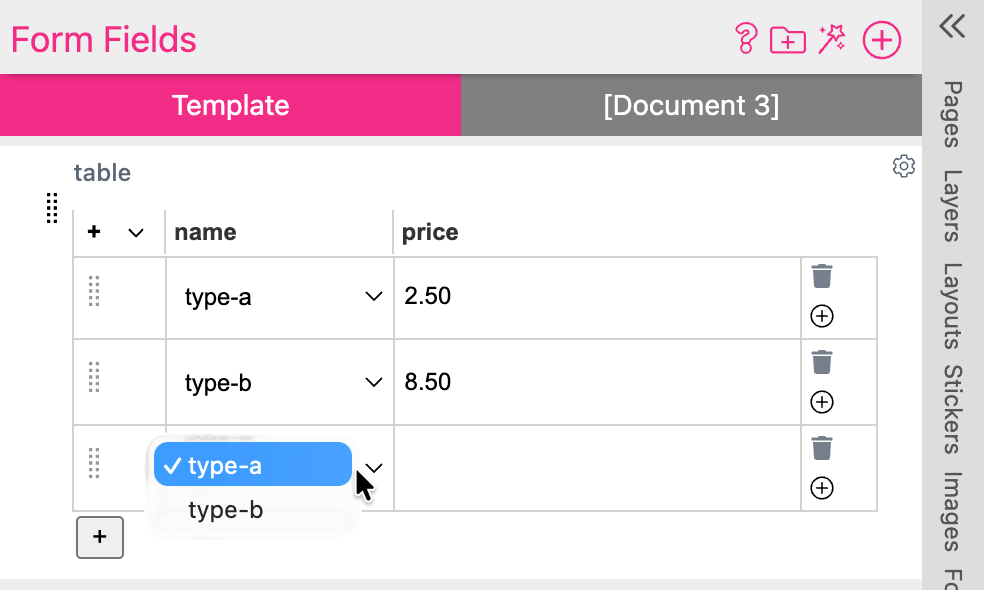Click the name column header
Screen dimensions: 984x590
coord(205,232)
